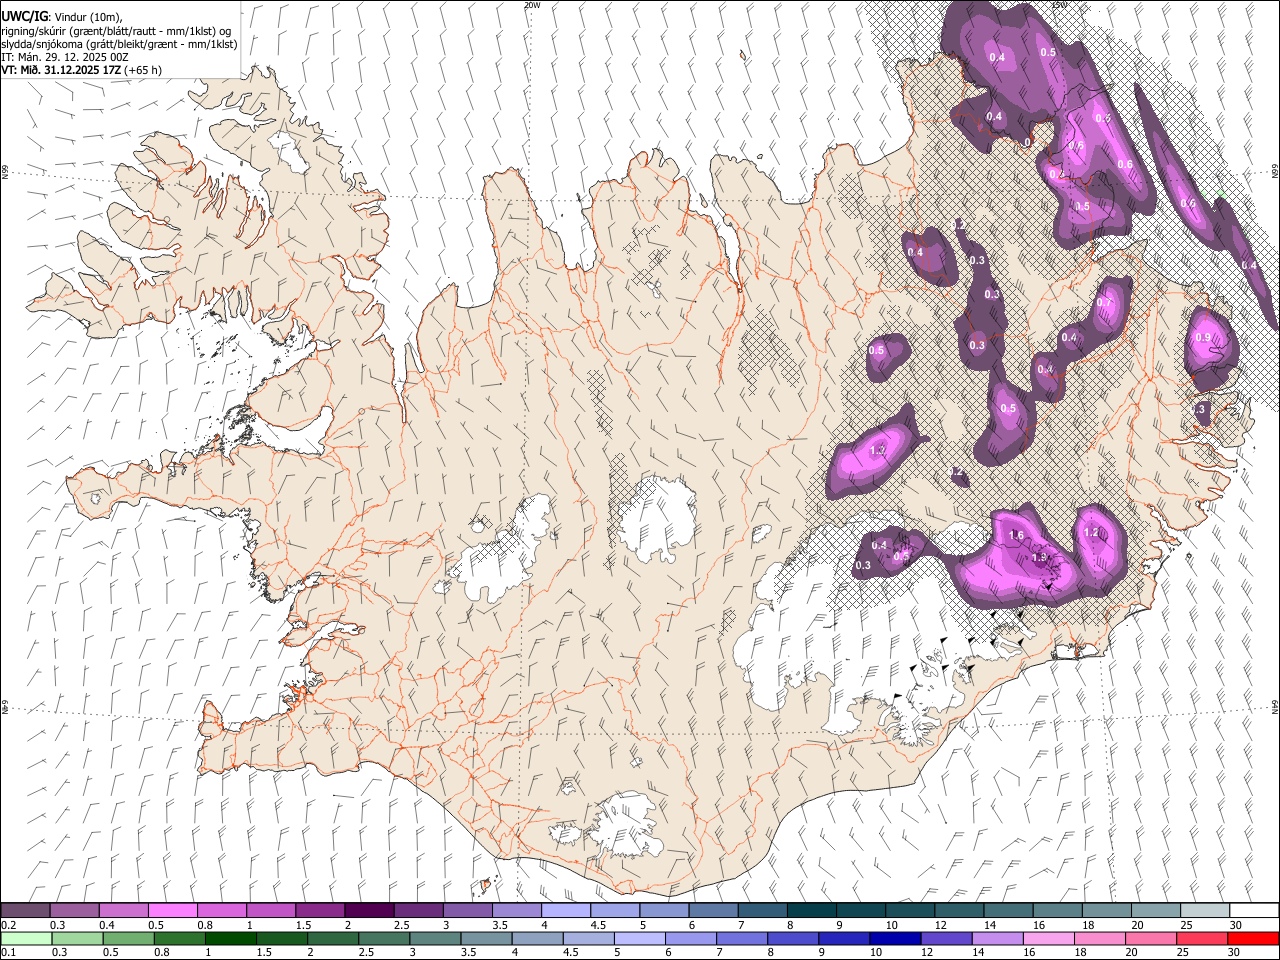Click the 1.6 precipitation value on the map

coord(1017,536)
